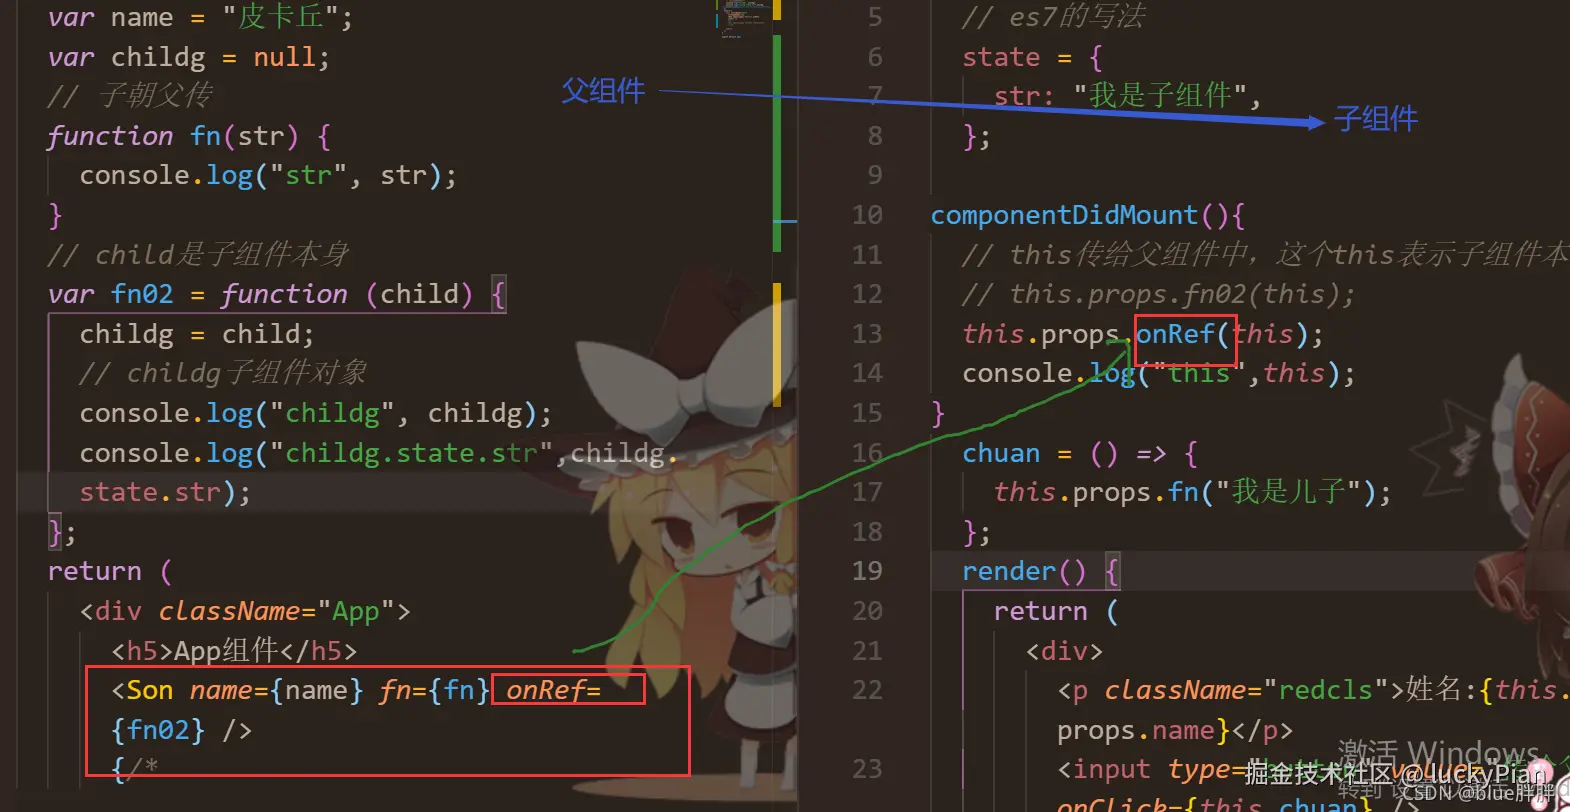Image resolution: width=1570 pixels, height=812 pixels.
Task: Click the blue 父组件 annotation label
Action: pyautogui.click(x=603, y=91)
